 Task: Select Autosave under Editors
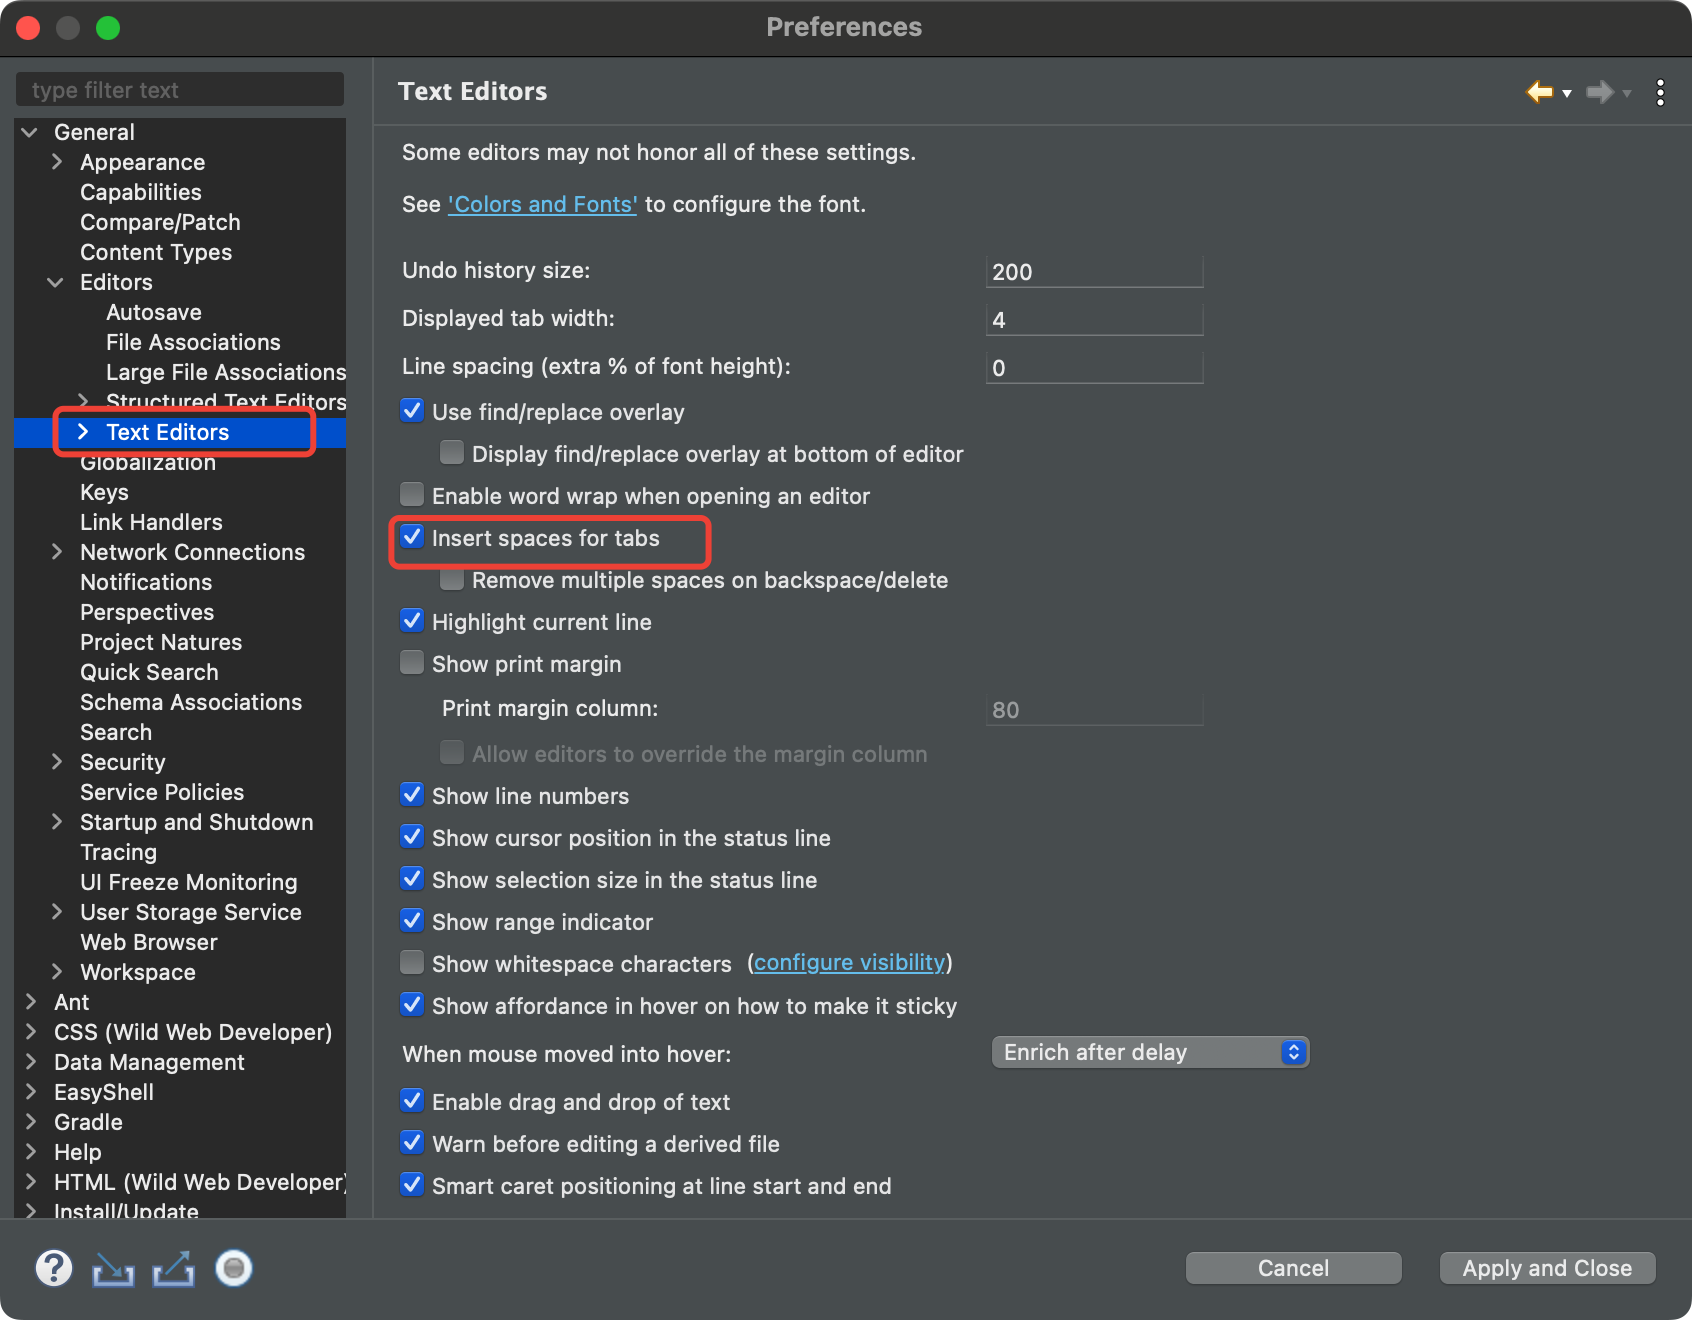coord(154,312)
